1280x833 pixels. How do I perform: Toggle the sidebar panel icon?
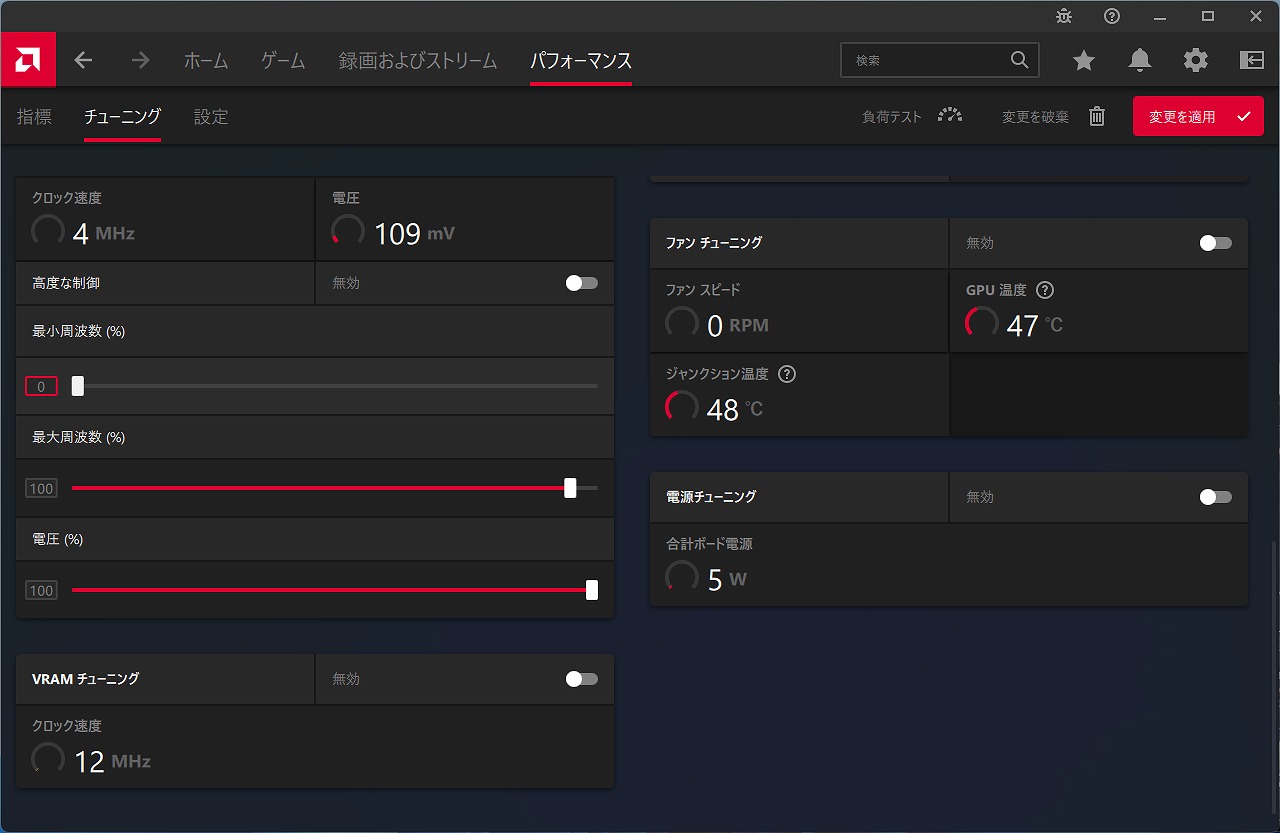pyautogui.click(x=1252, y=61)
